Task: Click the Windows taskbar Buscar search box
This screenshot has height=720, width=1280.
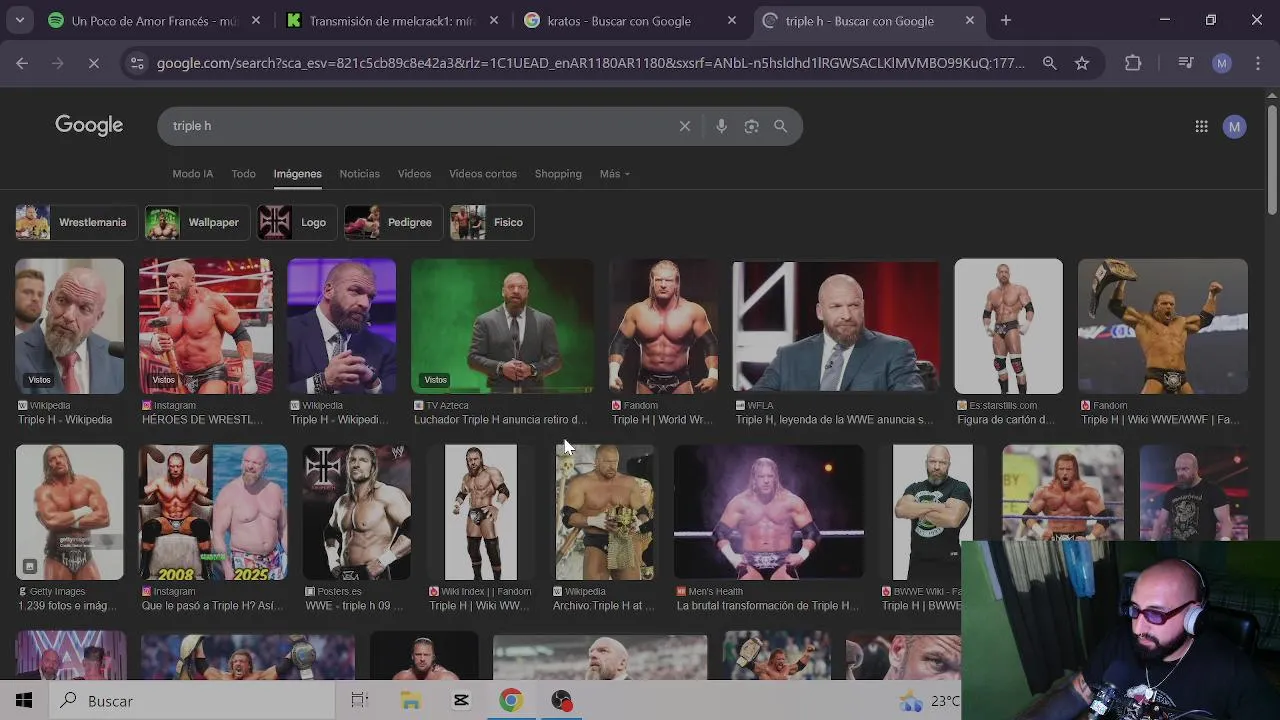Action: coord(191,701)
